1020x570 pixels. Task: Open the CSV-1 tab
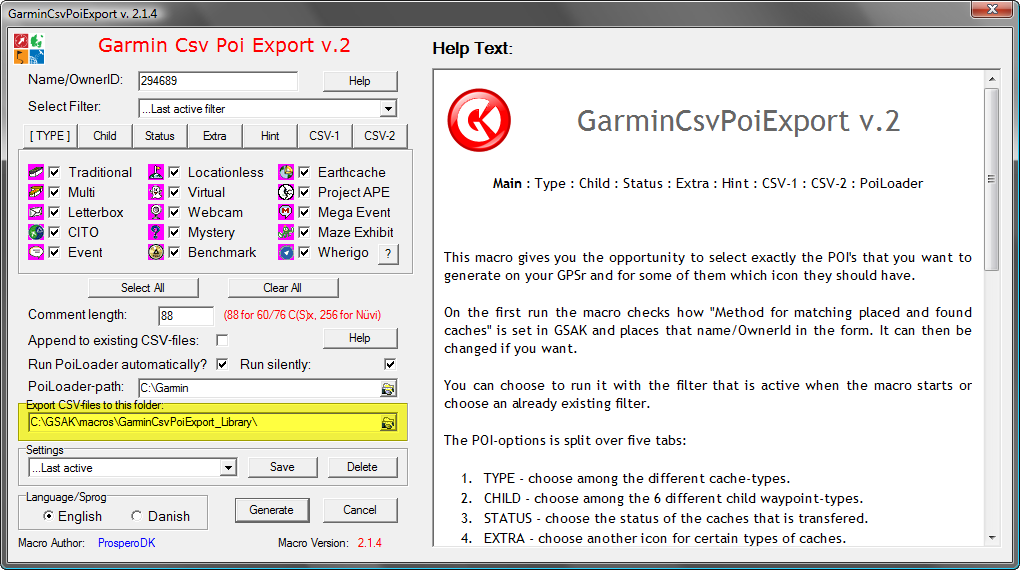324,136
